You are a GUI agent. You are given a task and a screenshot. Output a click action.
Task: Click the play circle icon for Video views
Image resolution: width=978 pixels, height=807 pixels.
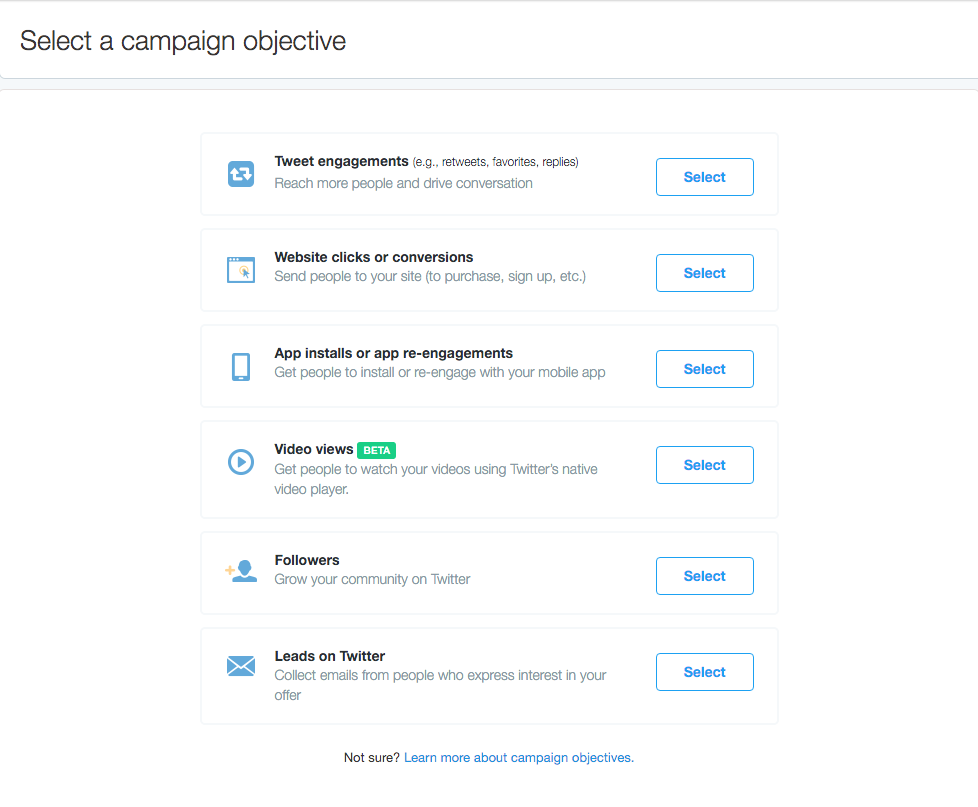point(241,462)
